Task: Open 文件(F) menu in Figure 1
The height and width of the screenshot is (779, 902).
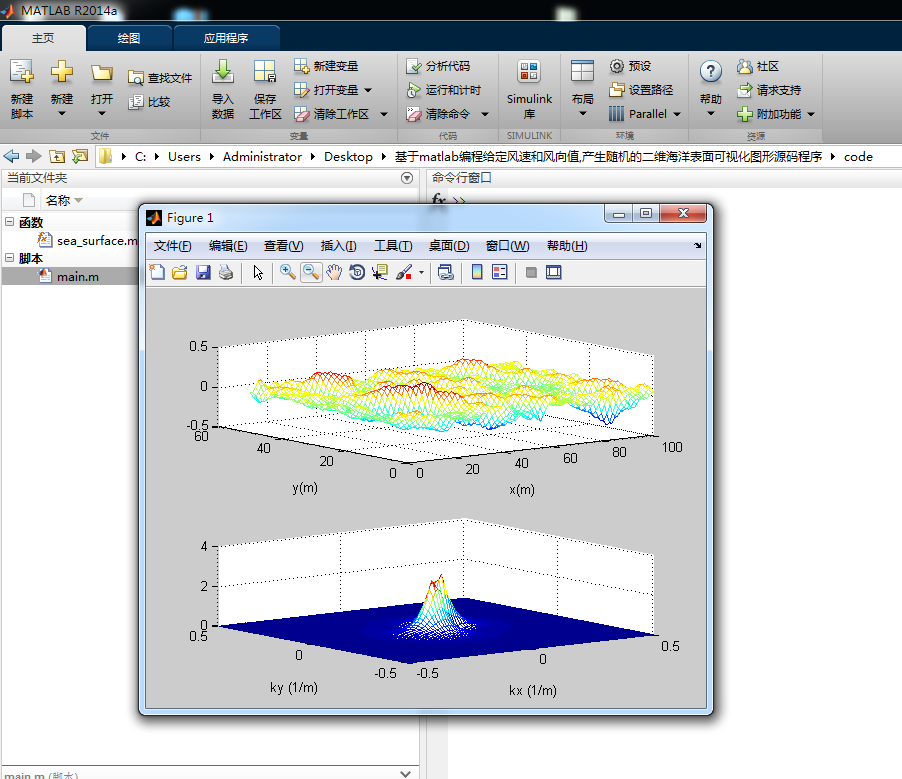Action: 173,246
